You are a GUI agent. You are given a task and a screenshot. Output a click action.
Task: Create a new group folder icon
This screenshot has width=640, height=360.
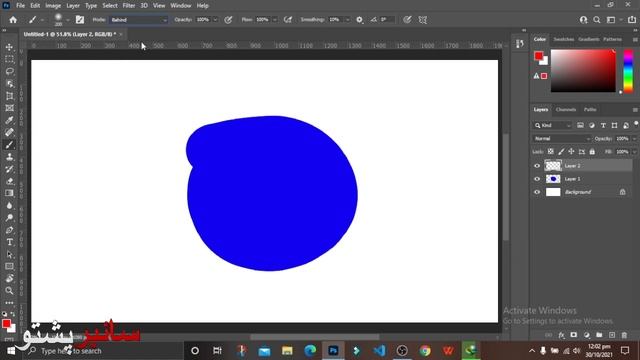coord(599,335)
